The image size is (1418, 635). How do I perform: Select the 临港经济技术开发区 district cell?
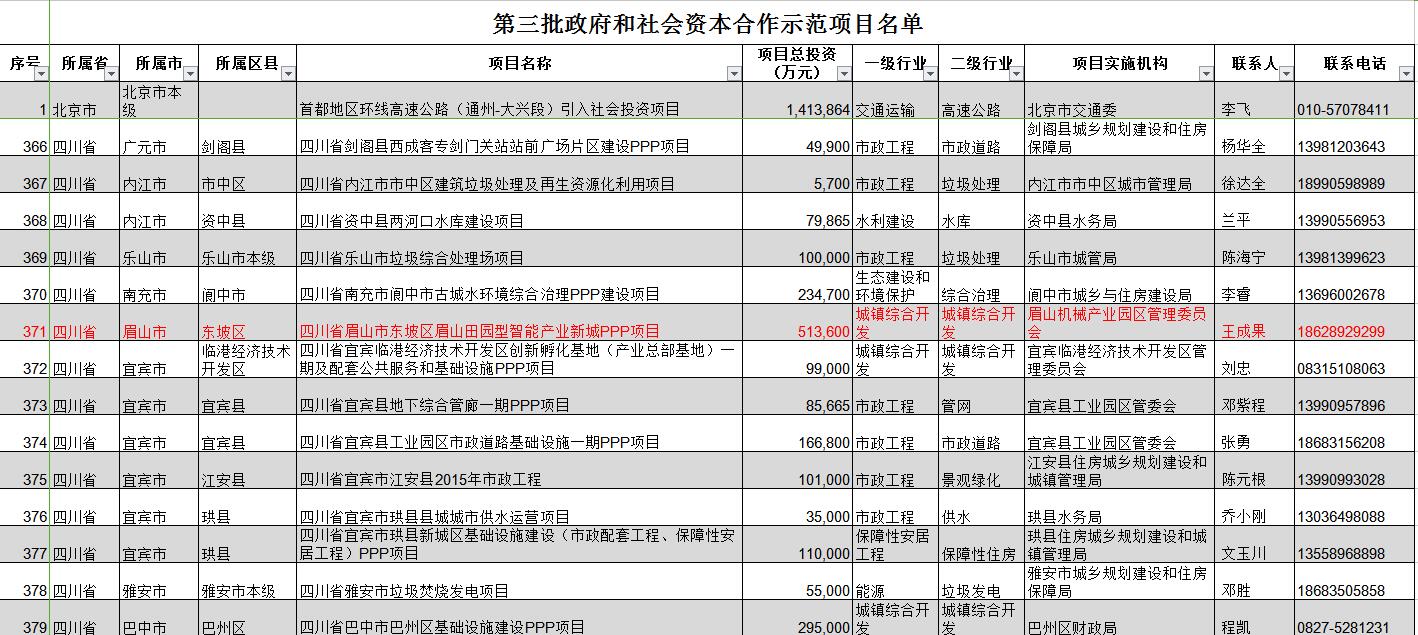tap(248, 360)
